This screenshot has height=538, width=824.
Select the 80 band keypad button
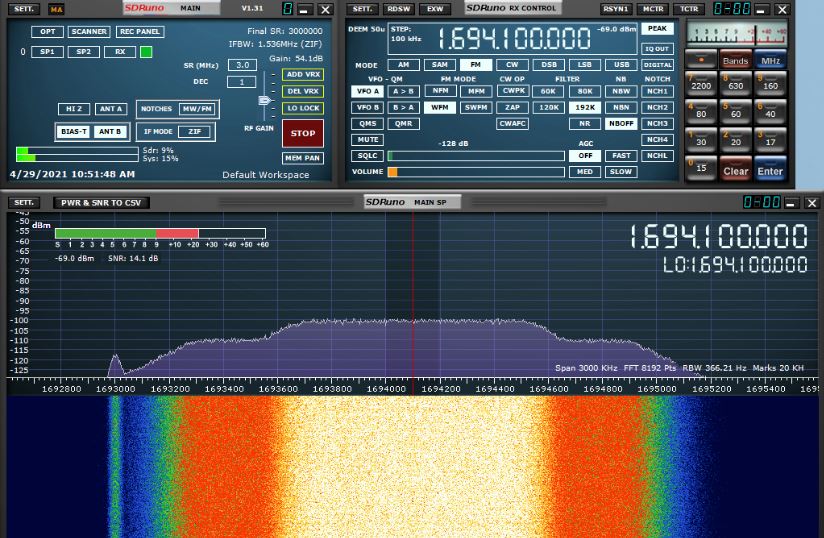click(701, 112)
